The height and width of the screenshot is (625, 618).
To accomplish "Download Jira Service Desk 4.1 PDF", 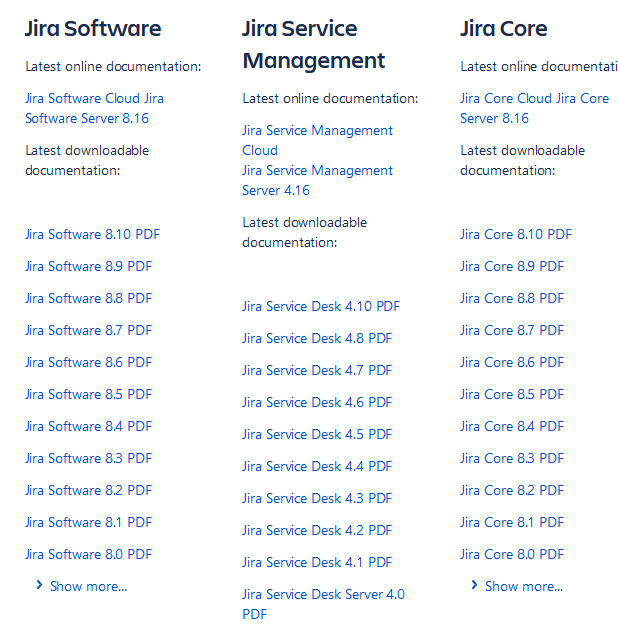I will 317,562.
